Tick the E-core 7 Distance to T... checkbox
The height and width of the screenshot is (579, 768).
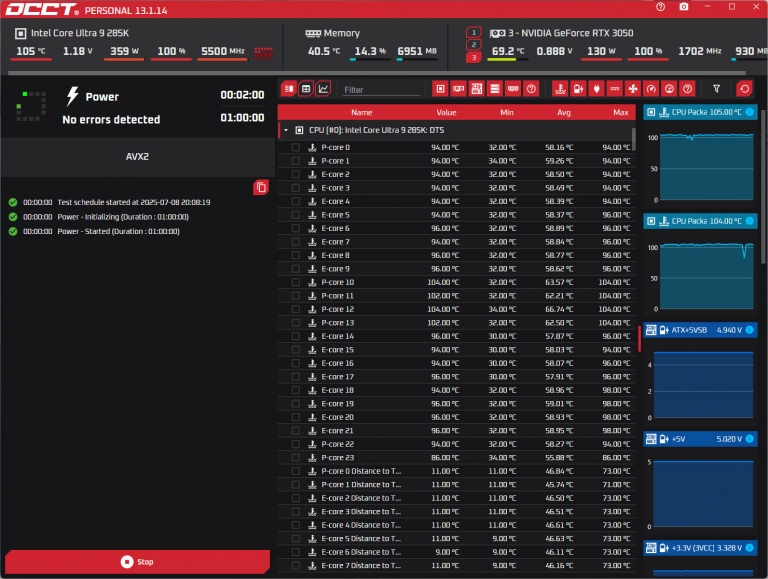296,566
